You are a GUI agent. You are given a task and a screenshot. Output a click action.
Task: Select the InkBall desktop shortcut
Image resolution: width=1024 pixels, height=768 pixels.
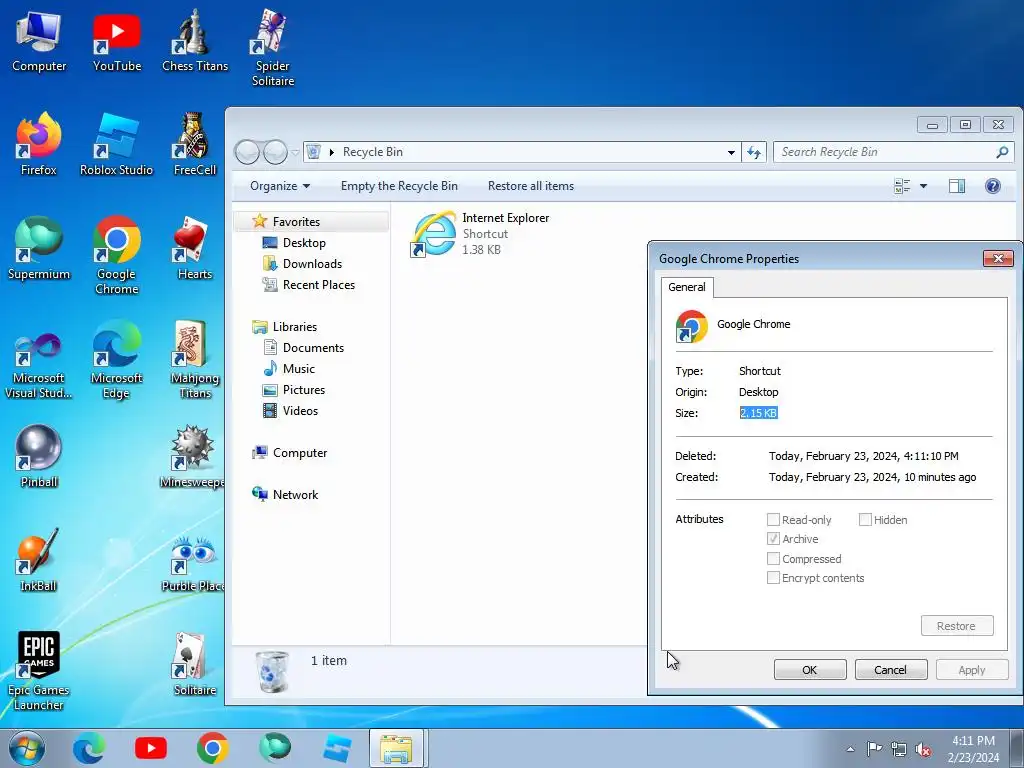coord(39,560)
